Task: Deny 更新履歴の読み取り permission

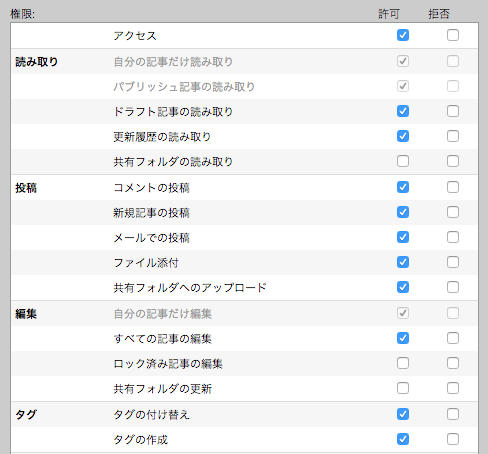Action: click(x=453, y=136)
